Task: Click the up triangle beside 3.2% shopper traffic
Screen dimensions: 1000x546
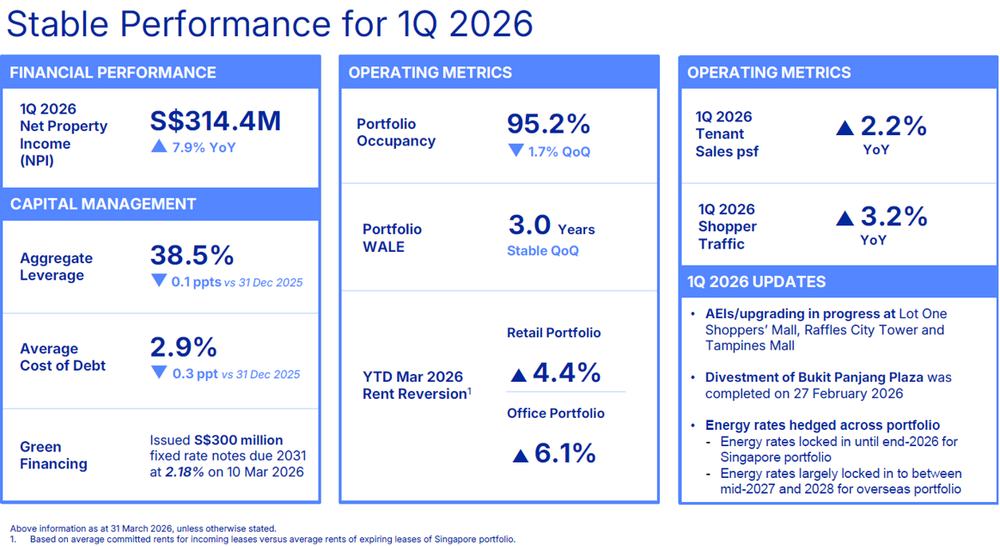Action: (845, 219)
